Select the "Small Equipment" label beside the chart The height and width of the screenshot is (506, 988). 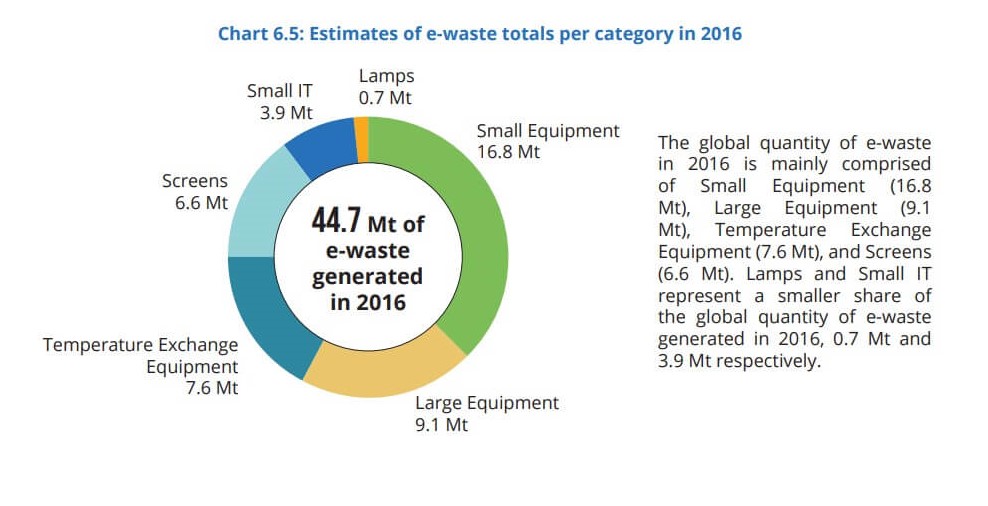coord(547,131)
